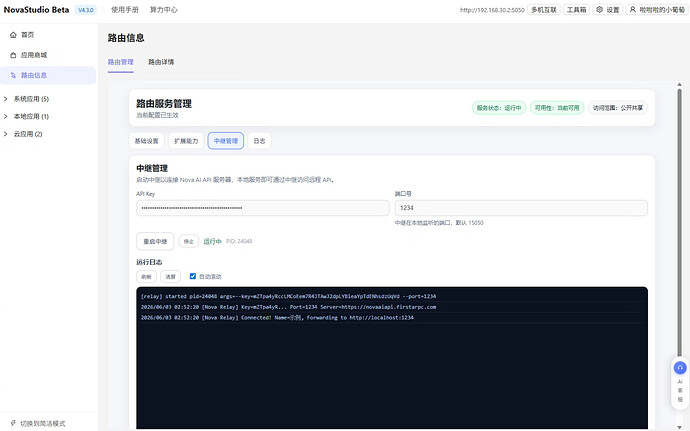The width and height of the screenshot is (690, 431).
Task: Click the 设置 gear icon
Action: click(x=599, y=9)
